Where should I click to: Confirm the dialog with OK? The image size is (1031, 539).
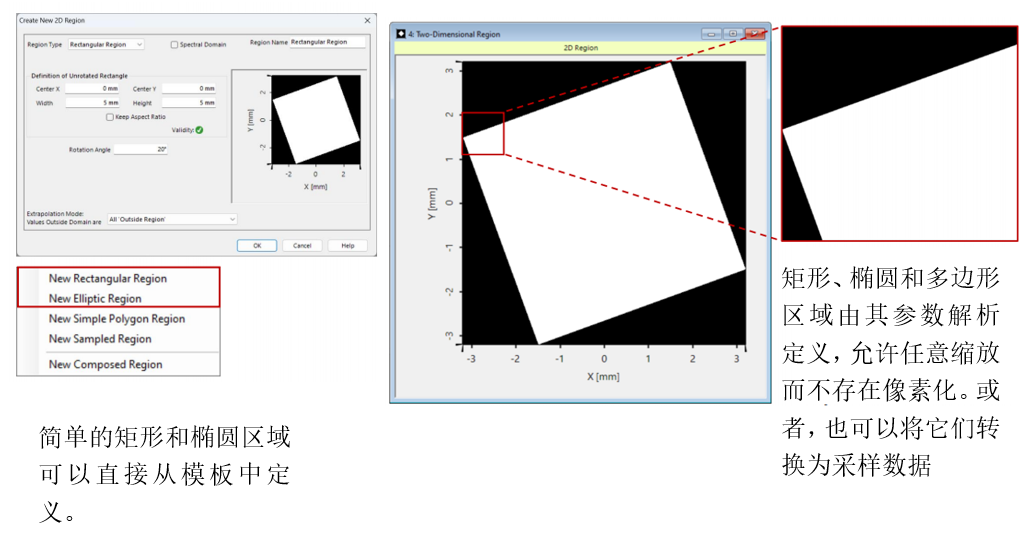point(257,245)
